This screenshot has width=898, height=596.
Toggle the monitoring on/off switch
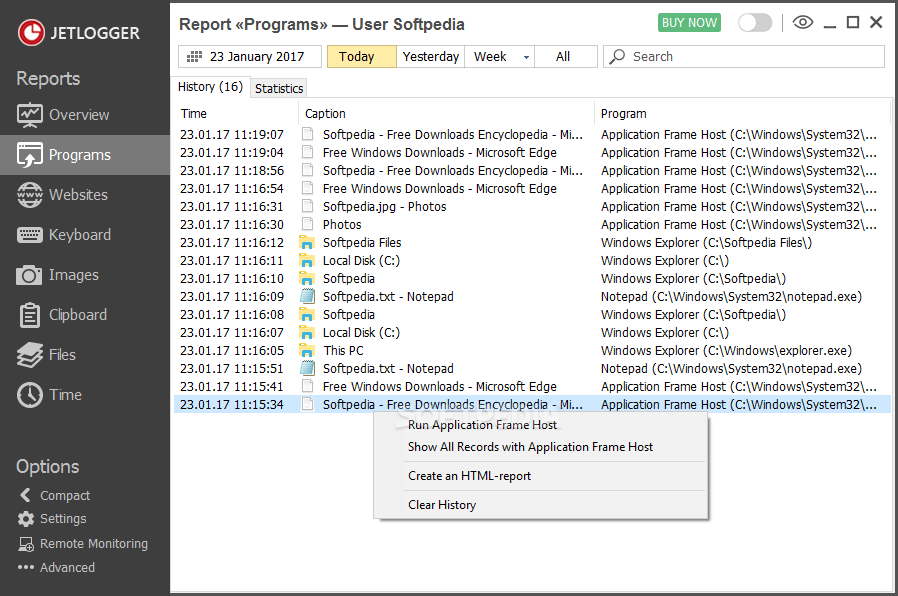point(754,23)
